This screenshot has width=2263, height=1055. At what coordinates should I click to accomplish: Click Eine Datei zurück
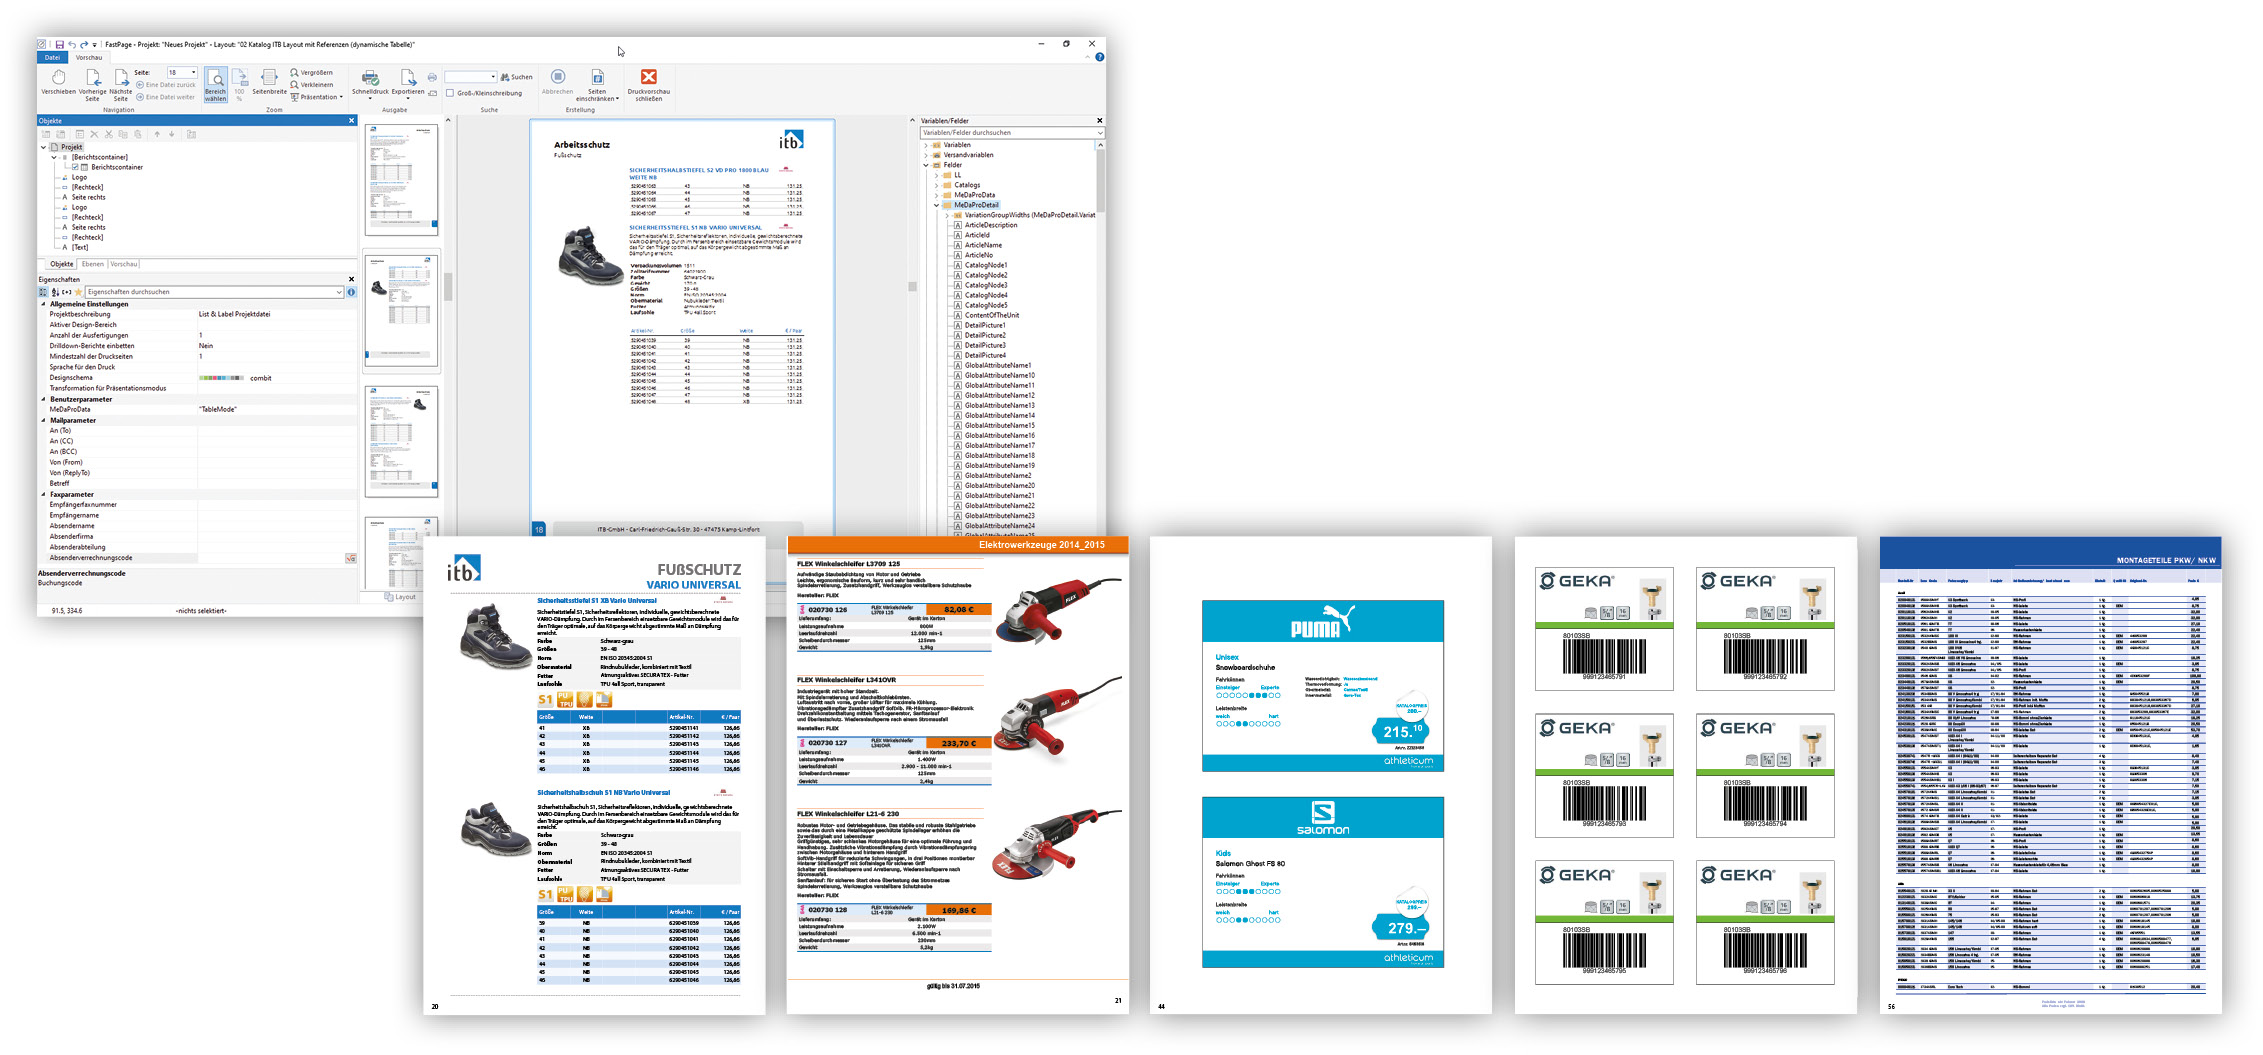[x=166, y=85]
